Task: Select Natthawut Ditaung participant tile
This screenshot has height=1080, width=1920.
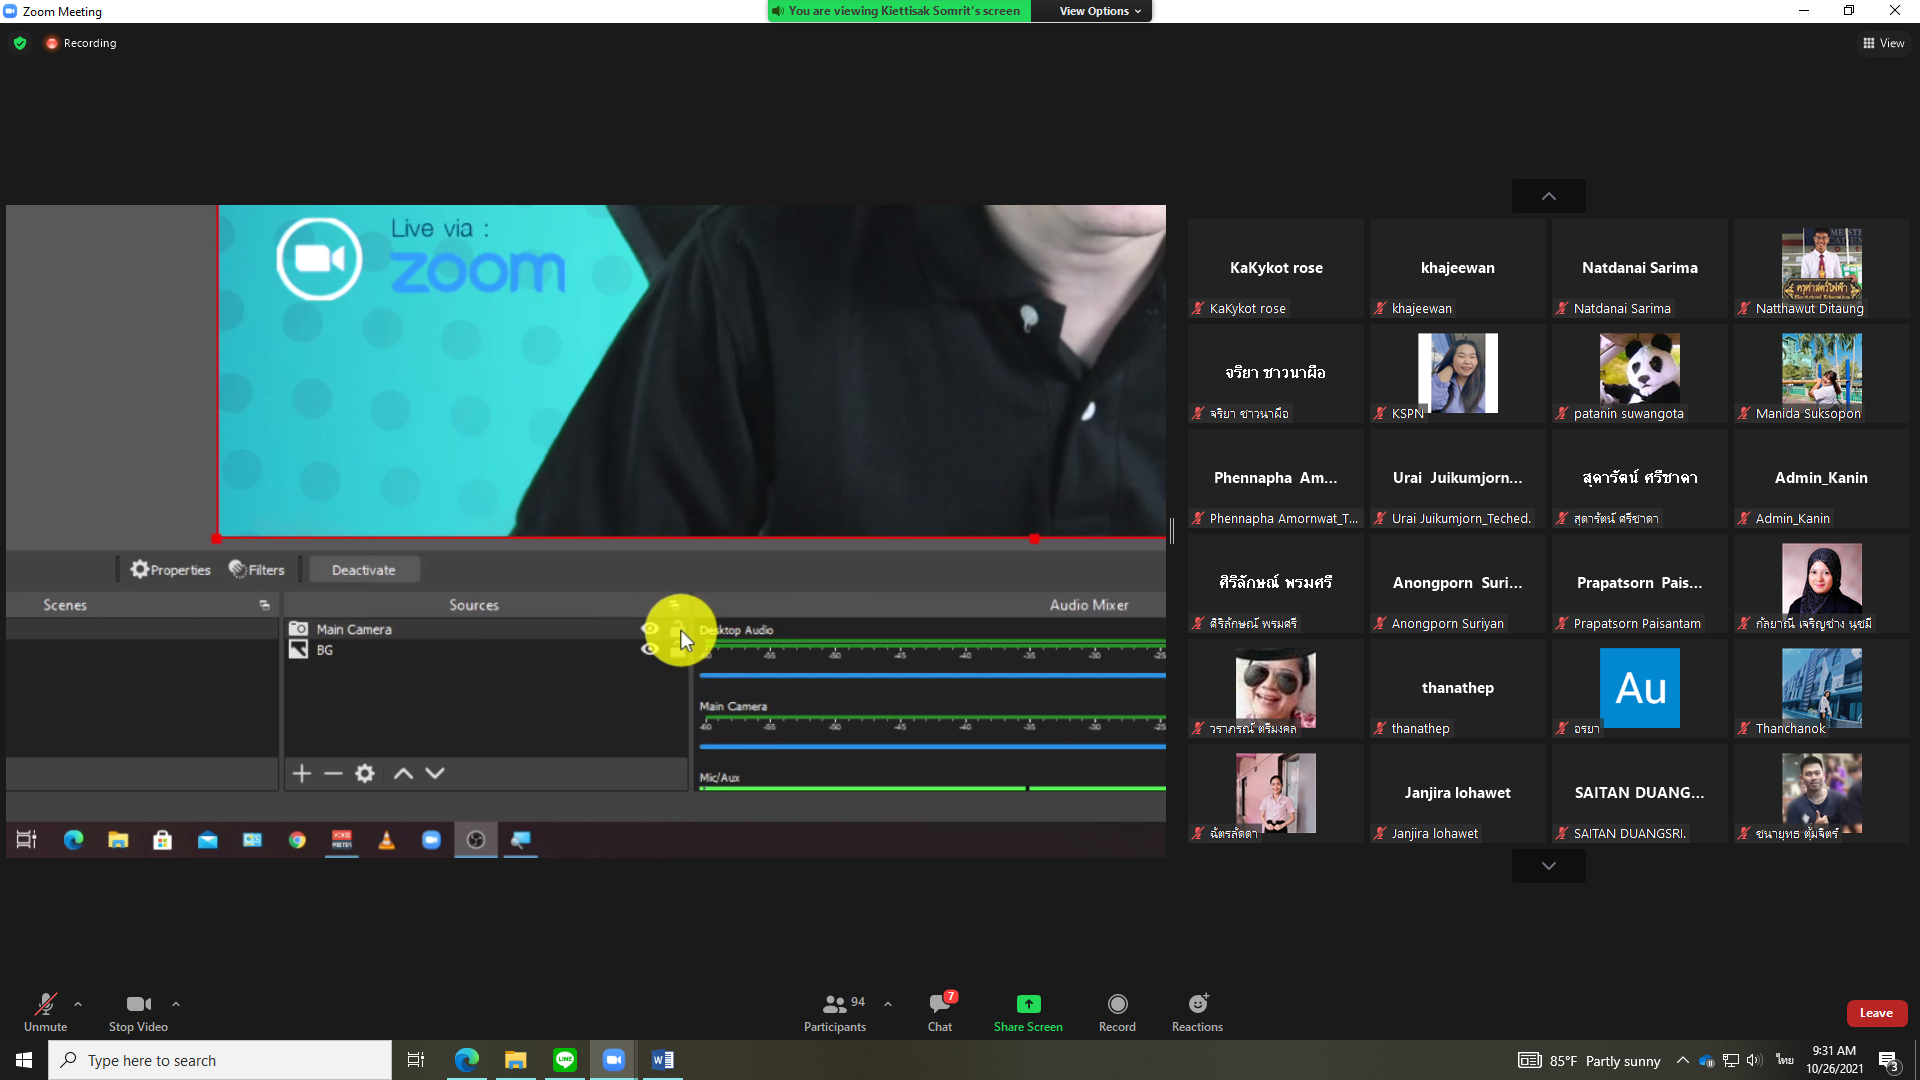Action: [x=1822, y=268]
